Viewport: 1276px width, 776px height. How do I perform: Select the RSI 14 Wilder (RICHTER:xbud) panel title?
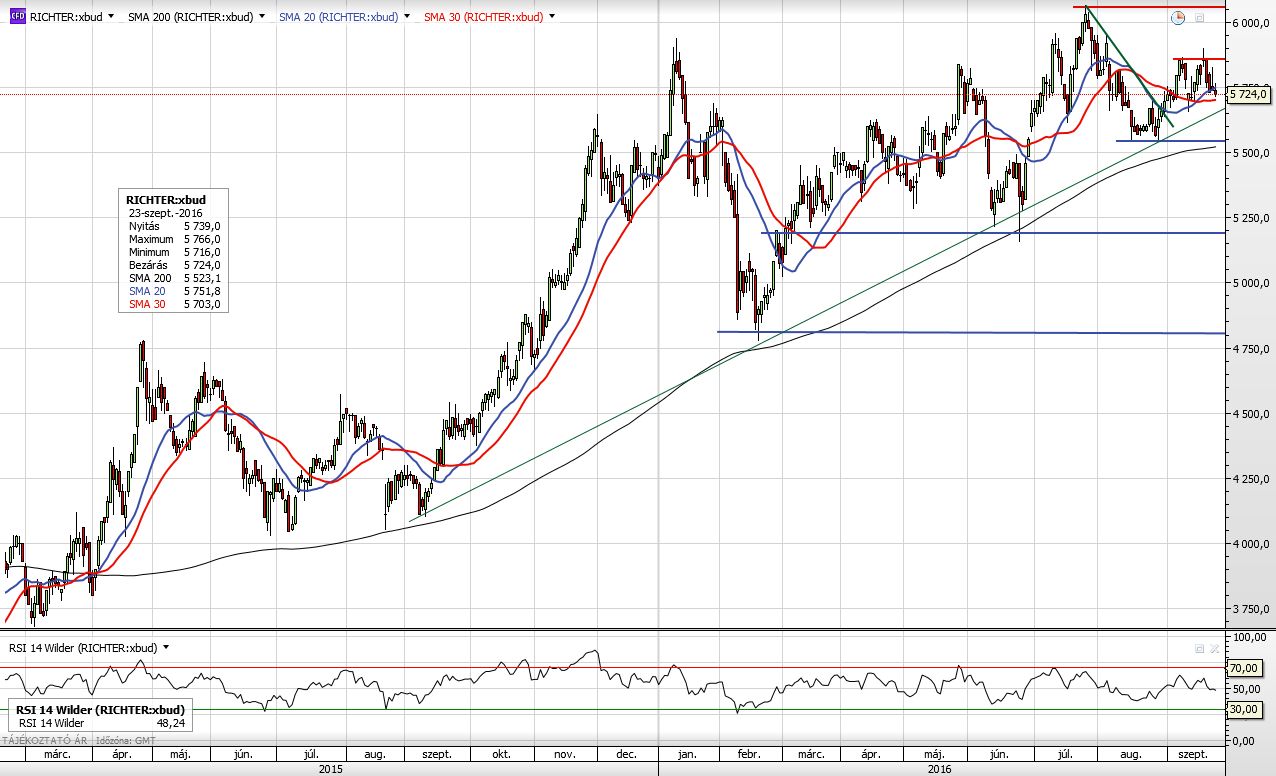point(82,648)
